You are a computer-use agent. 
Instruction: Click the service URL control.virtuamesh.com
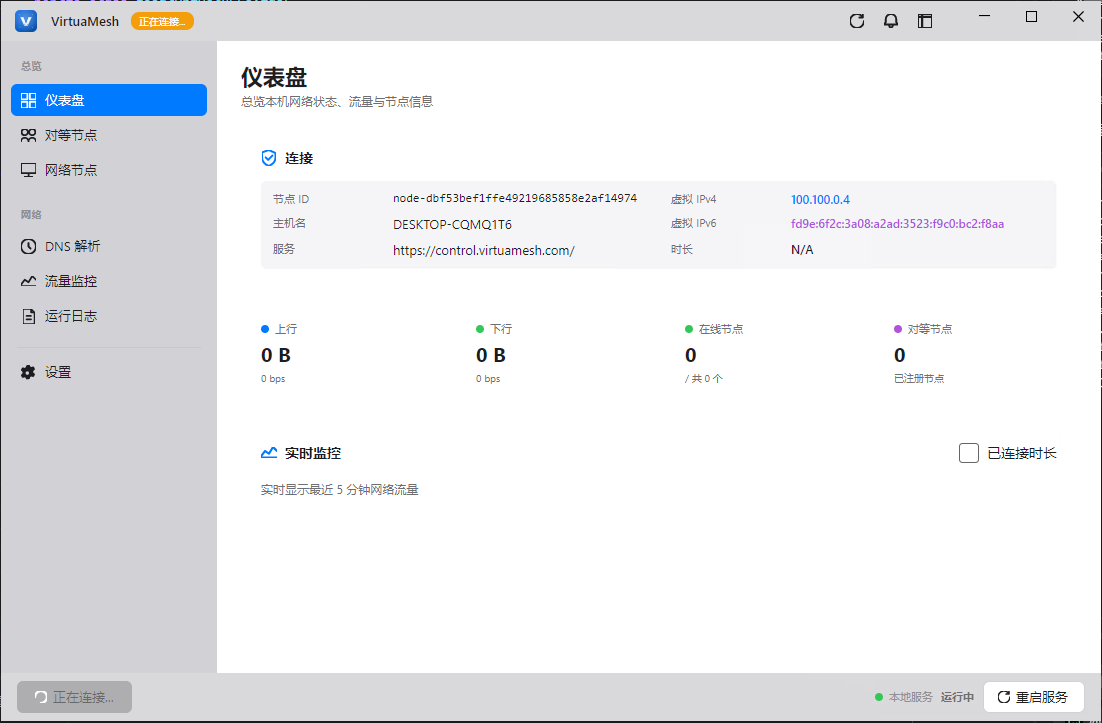pyautogui.click(x=484, y=250)
